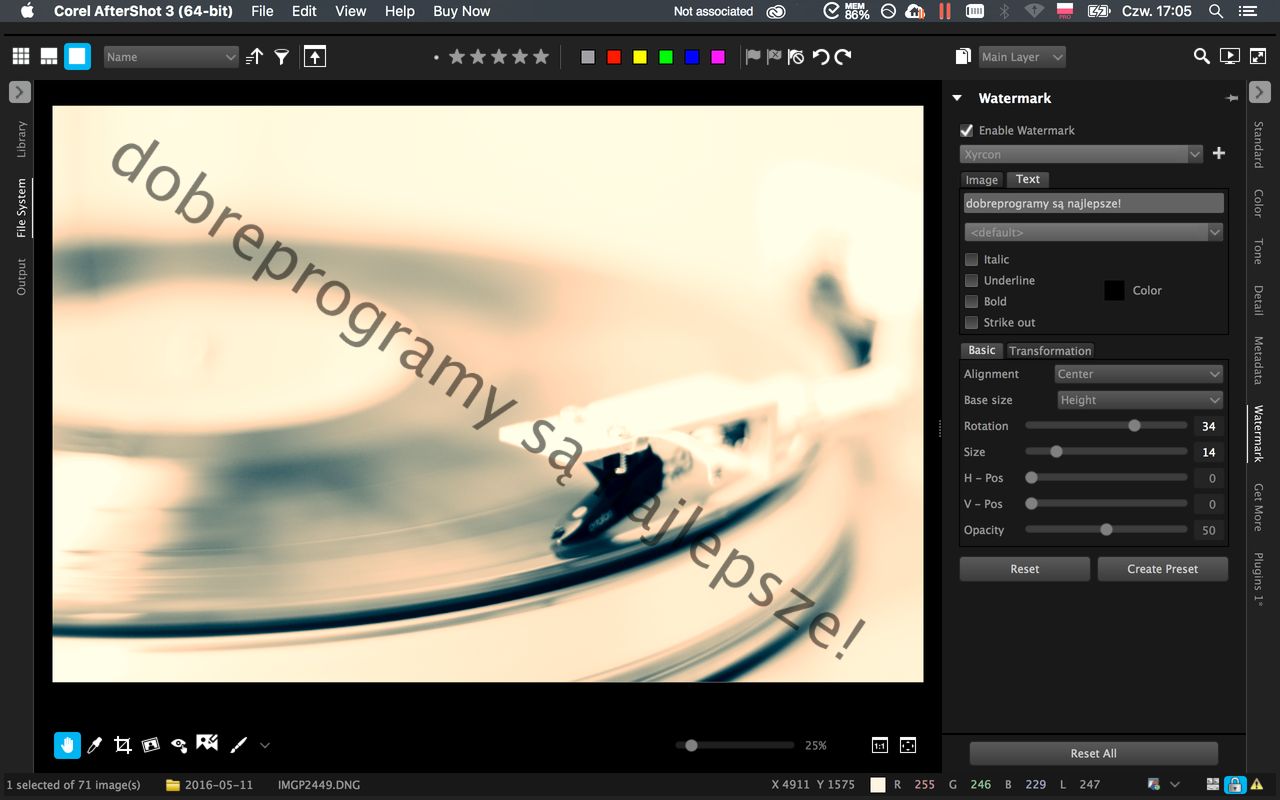Image resolution: width=1280 pixels, height=800 pixels.
Task: Pick the white balance eyedropper tool
Action: 95,745
